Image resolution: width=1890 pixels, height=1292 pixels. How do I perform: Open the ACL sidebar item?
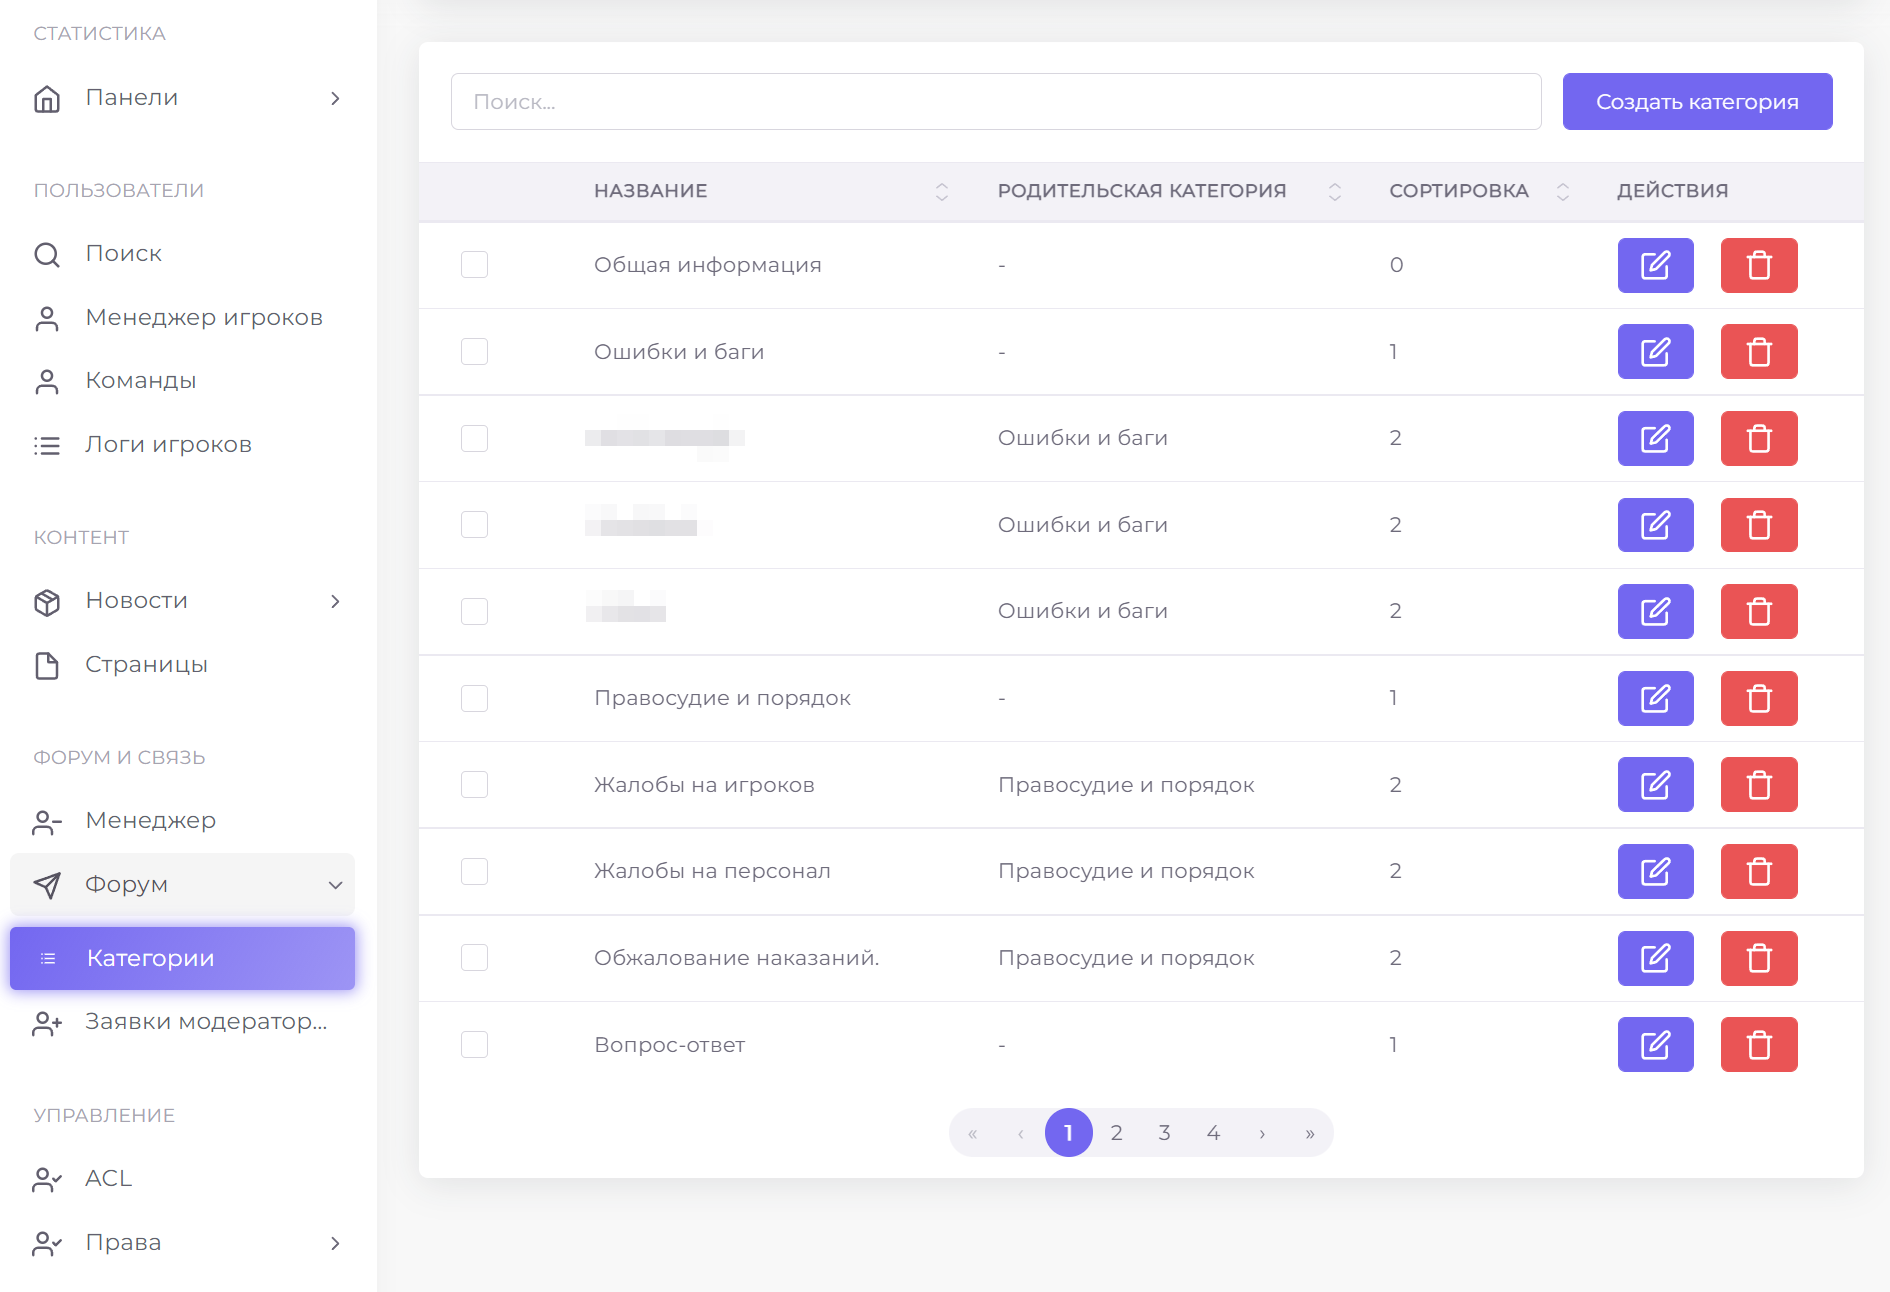click(x=182, y=1179)
